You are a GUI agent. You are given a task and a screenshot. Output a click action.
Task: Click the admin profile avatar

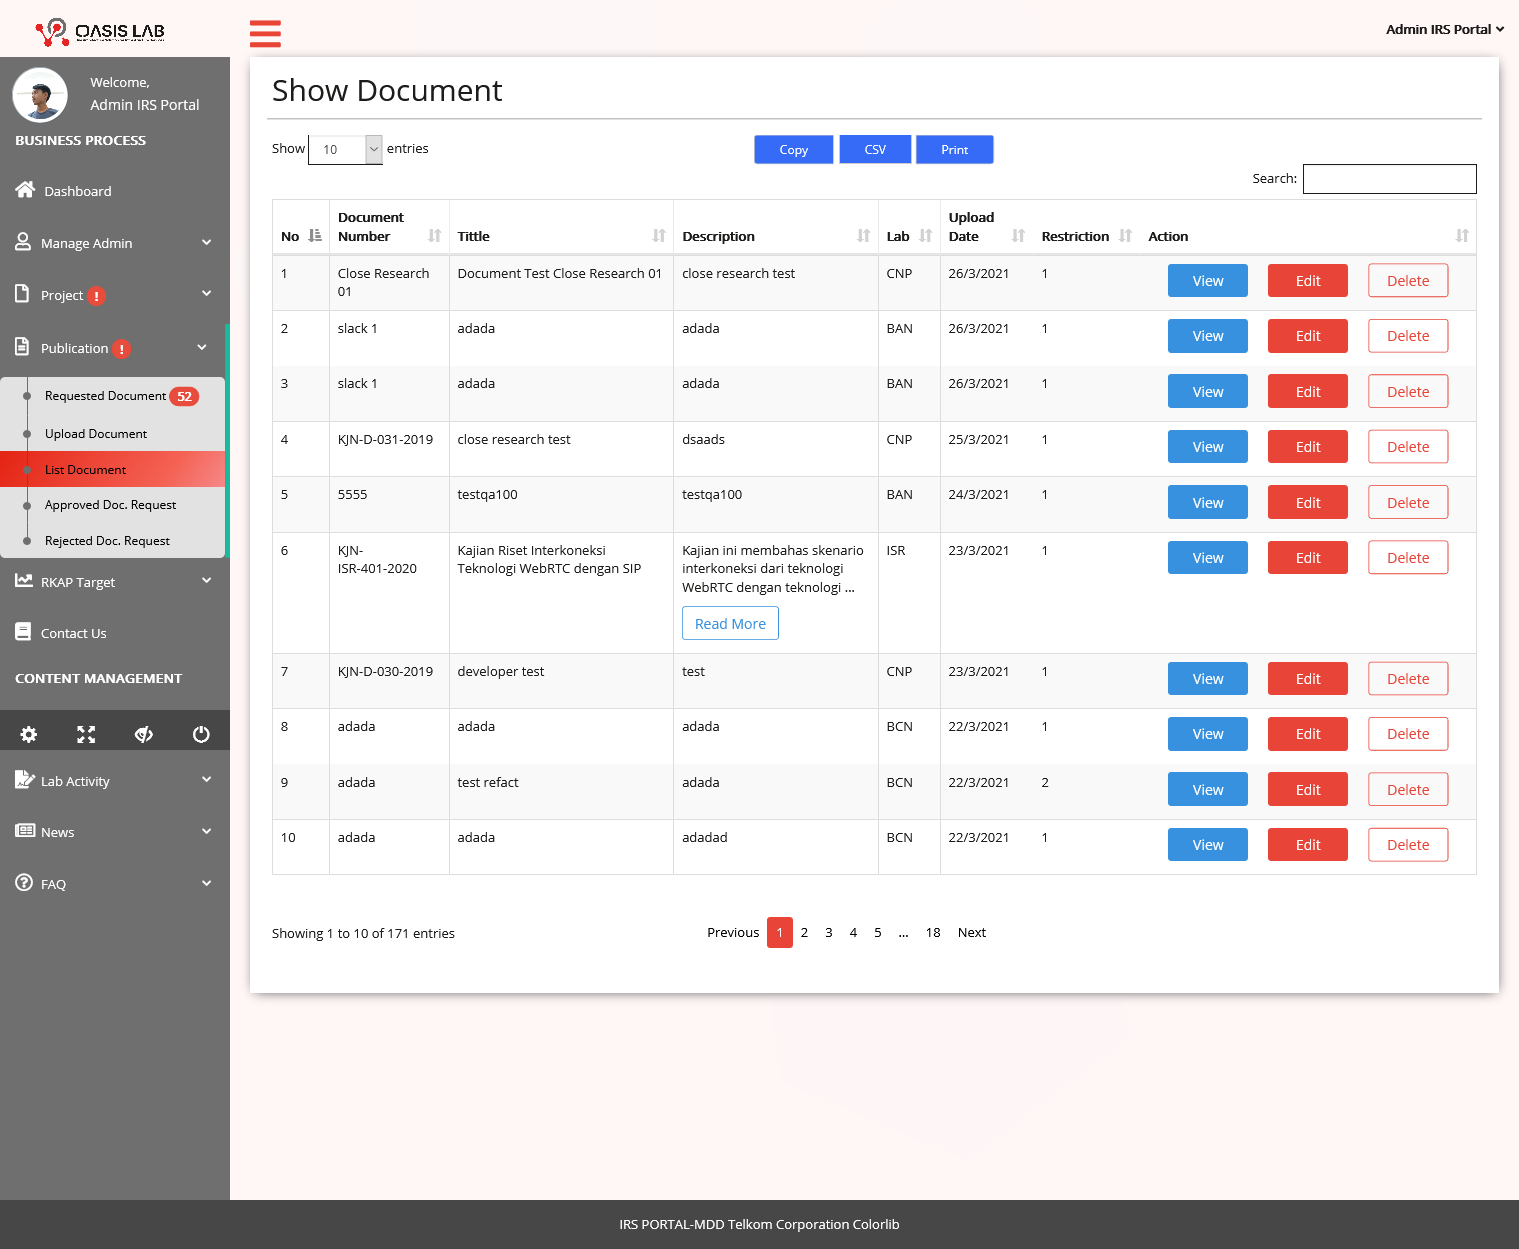coord(40,95)
